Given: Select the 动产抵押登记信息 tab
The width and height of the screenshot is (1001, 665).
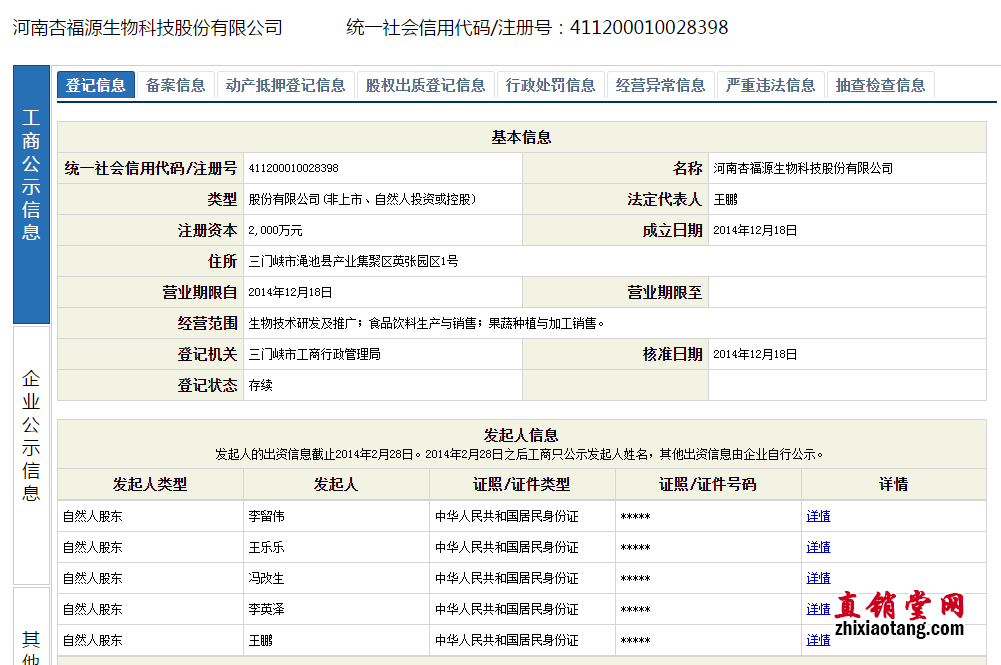Looking at the screenshot, I should [286, 85].
